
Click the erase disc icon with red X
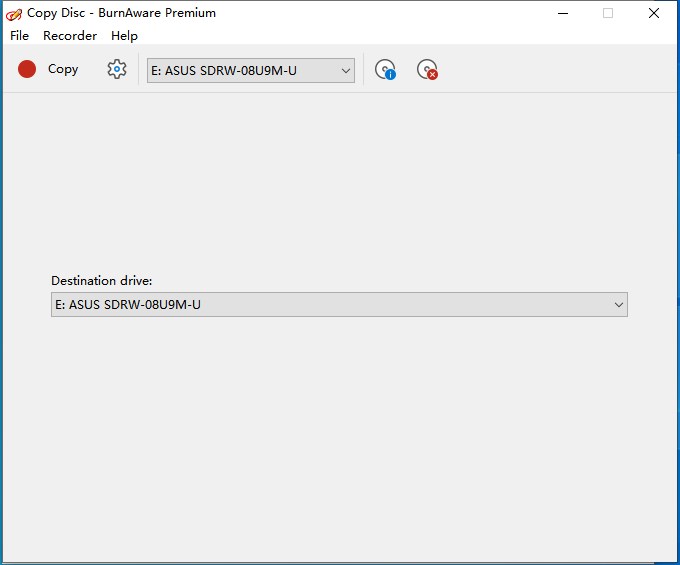(427, 70)
